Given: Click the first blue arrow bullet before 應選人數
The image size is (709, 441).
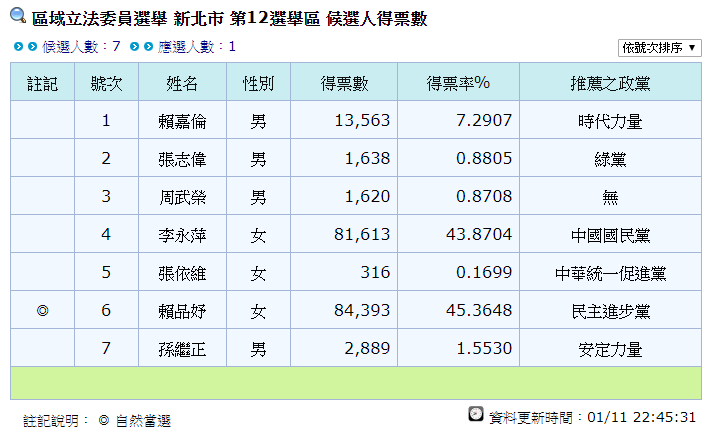Looking at the screenshot, I should coord(134,46).
